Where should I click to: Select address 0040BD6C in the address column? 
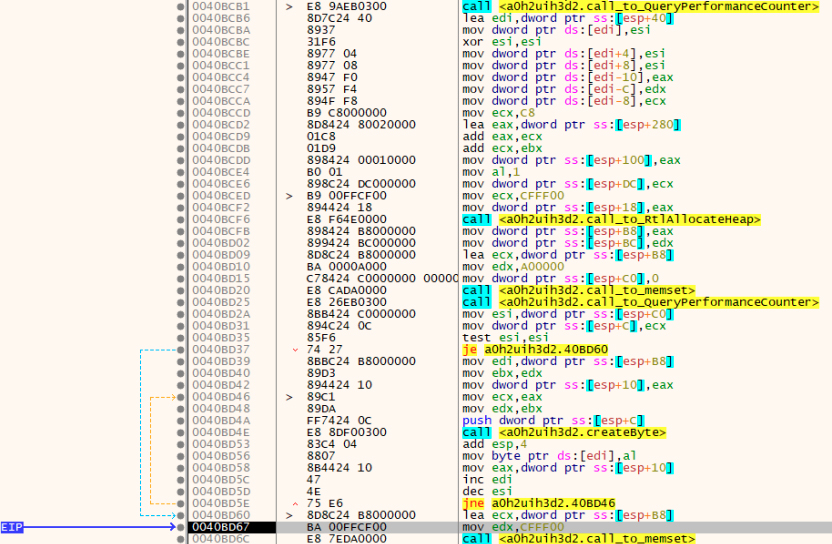click(x=221, y=539)
